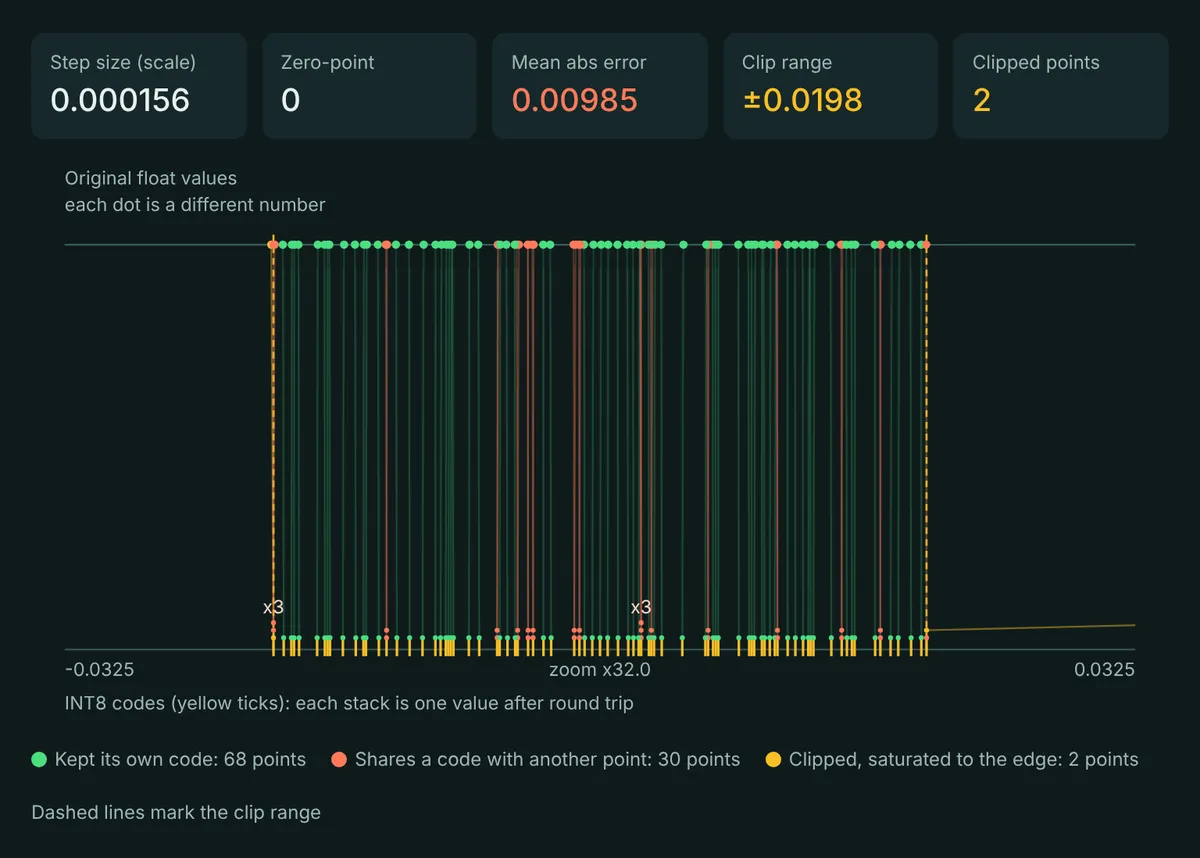The height and width of the screenshot is (858, 1200).
Task: Click the "zoom x32.0" indicator
Action: click(x=600, y=669)
